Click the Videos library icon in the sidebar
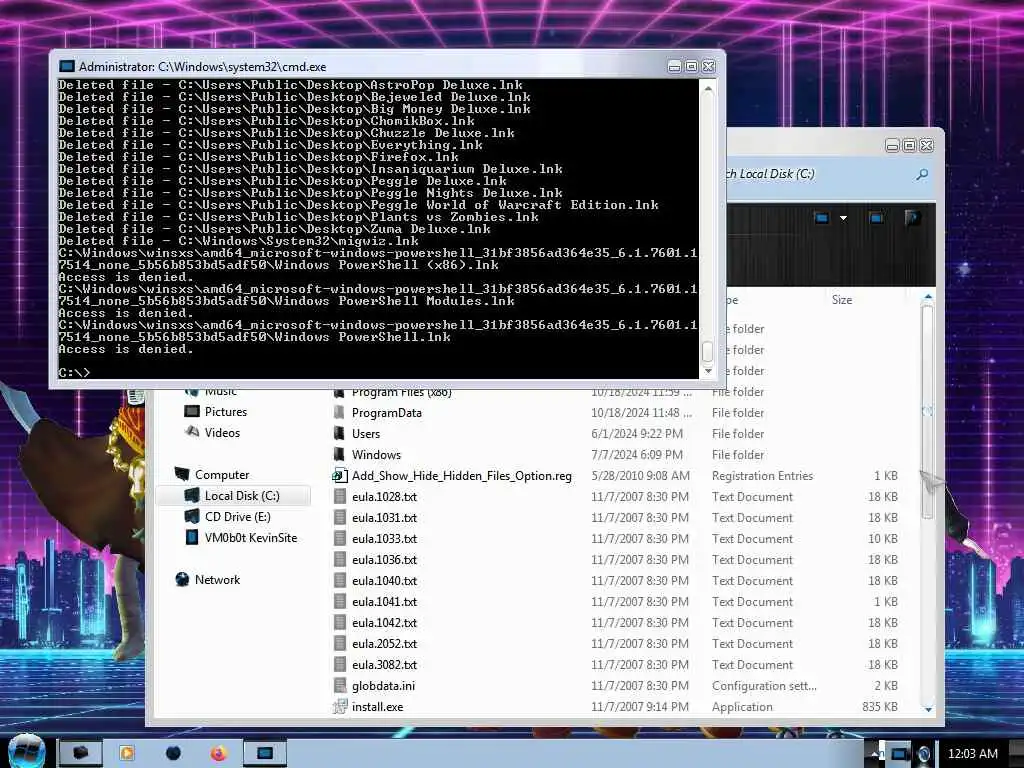Screen dimensions: 1024x768 tap(192, 432)
